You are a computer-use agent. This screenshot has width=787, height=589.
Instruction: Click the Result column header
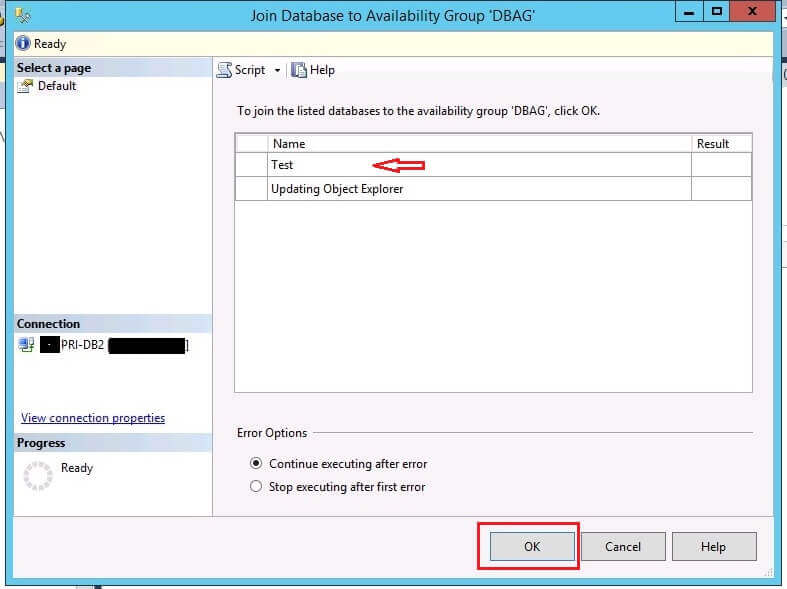pos(721,143)
